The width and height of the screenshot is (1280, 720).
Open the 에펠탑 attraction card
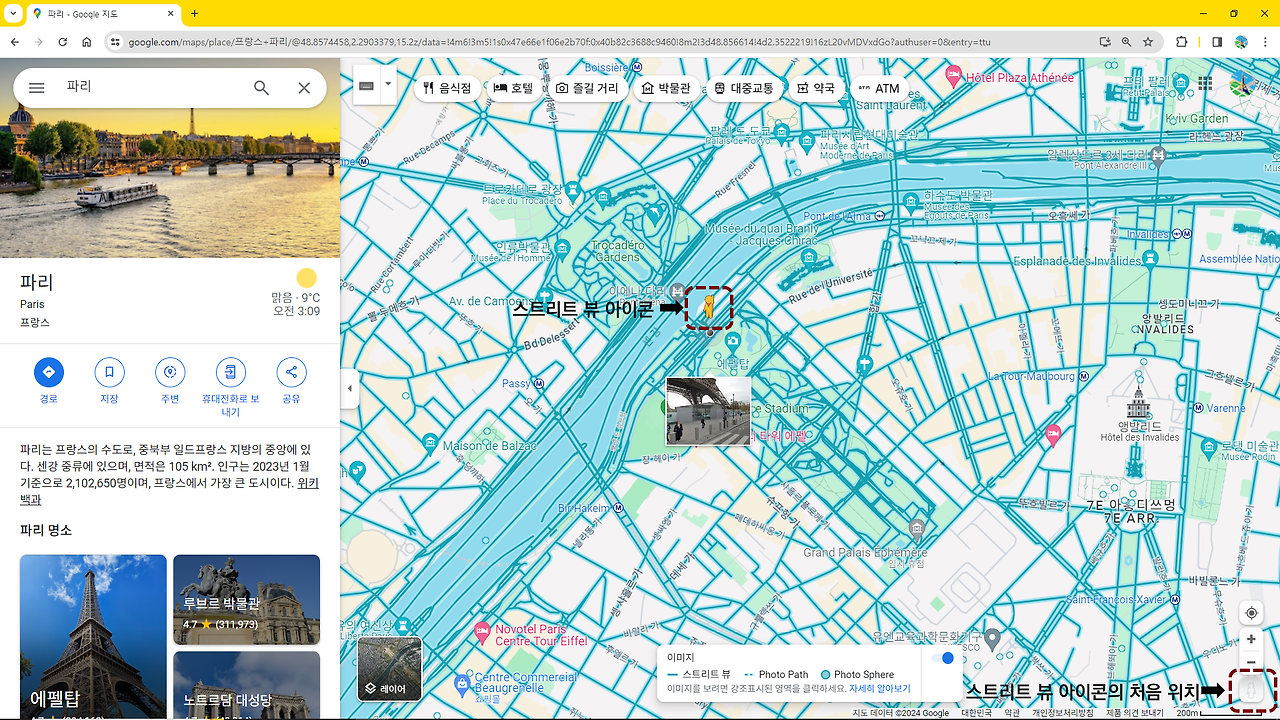[93, 637]
